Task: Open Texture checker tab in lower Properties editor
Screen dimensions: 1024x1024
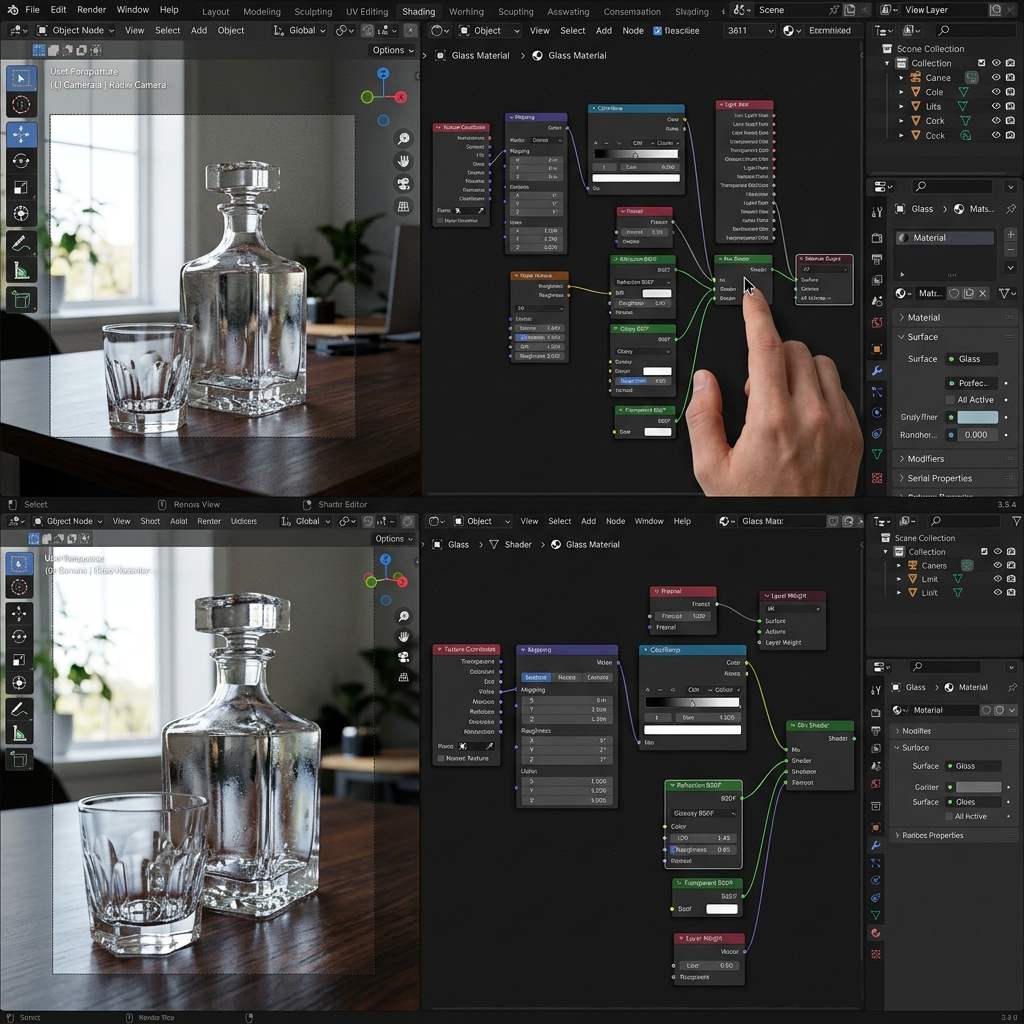Action: click(x=876, y=954)
